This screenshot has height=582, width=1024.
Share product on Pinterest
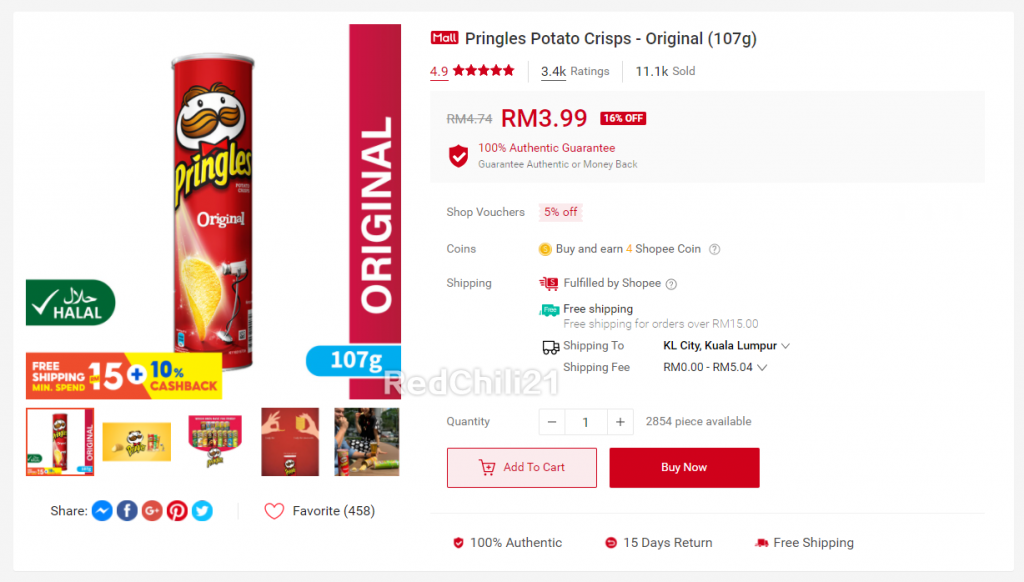tap(177, 511)
